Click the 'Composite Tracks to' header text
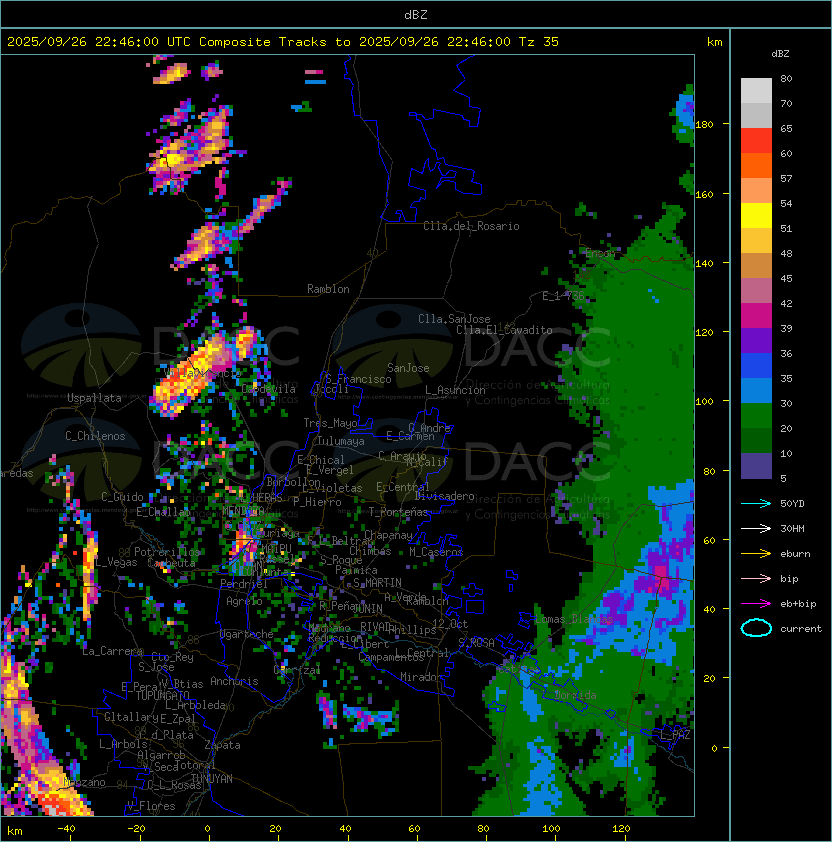This screenshot has height=842, width=832. (x=274, y=42)
